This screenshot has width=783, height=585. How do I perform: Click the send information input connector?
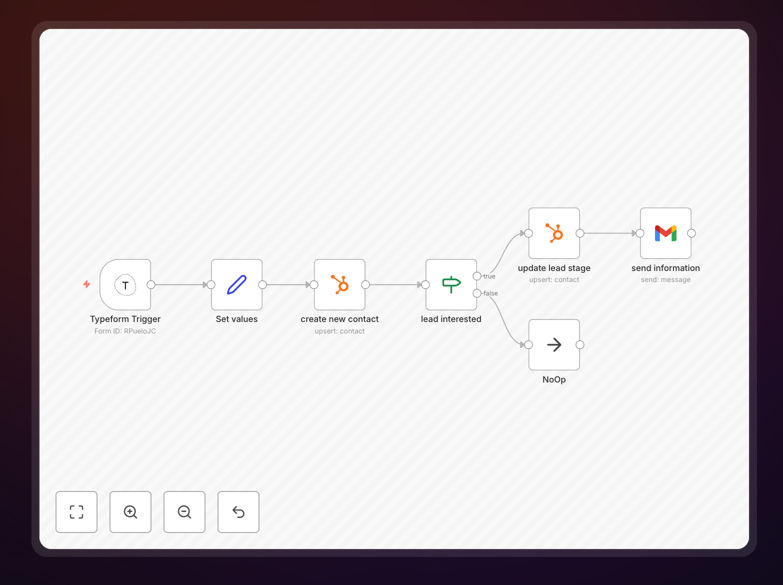[x=640, y=233]
